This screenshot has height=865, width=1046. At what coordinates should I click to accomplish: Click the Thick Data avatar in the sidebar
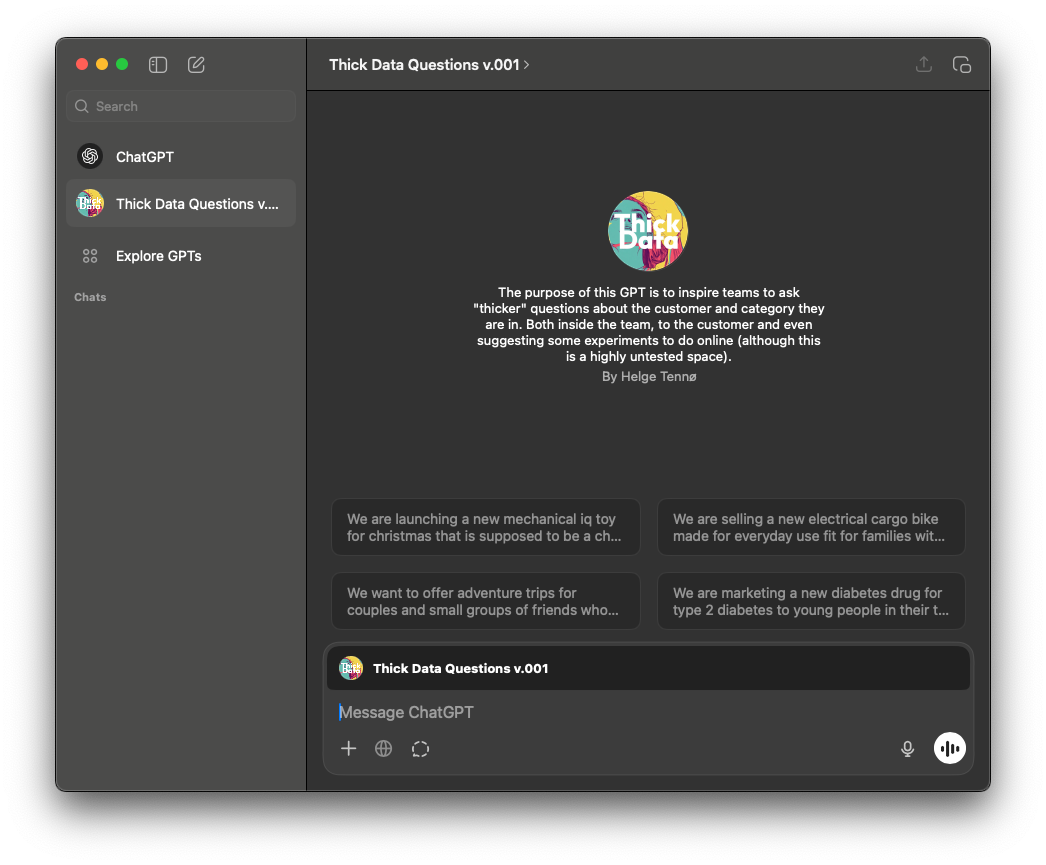(90, 203)
